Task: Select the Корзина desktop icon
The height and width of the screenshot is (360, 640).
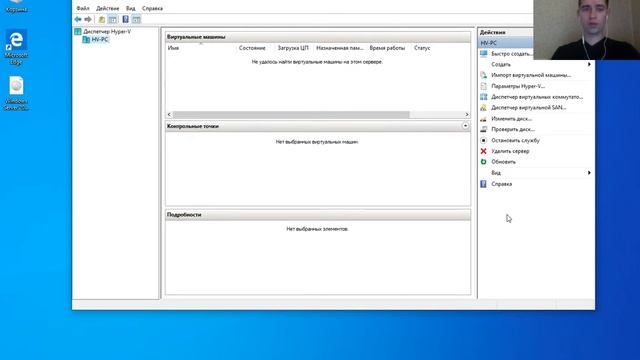Action: click(x=16, y=7)
